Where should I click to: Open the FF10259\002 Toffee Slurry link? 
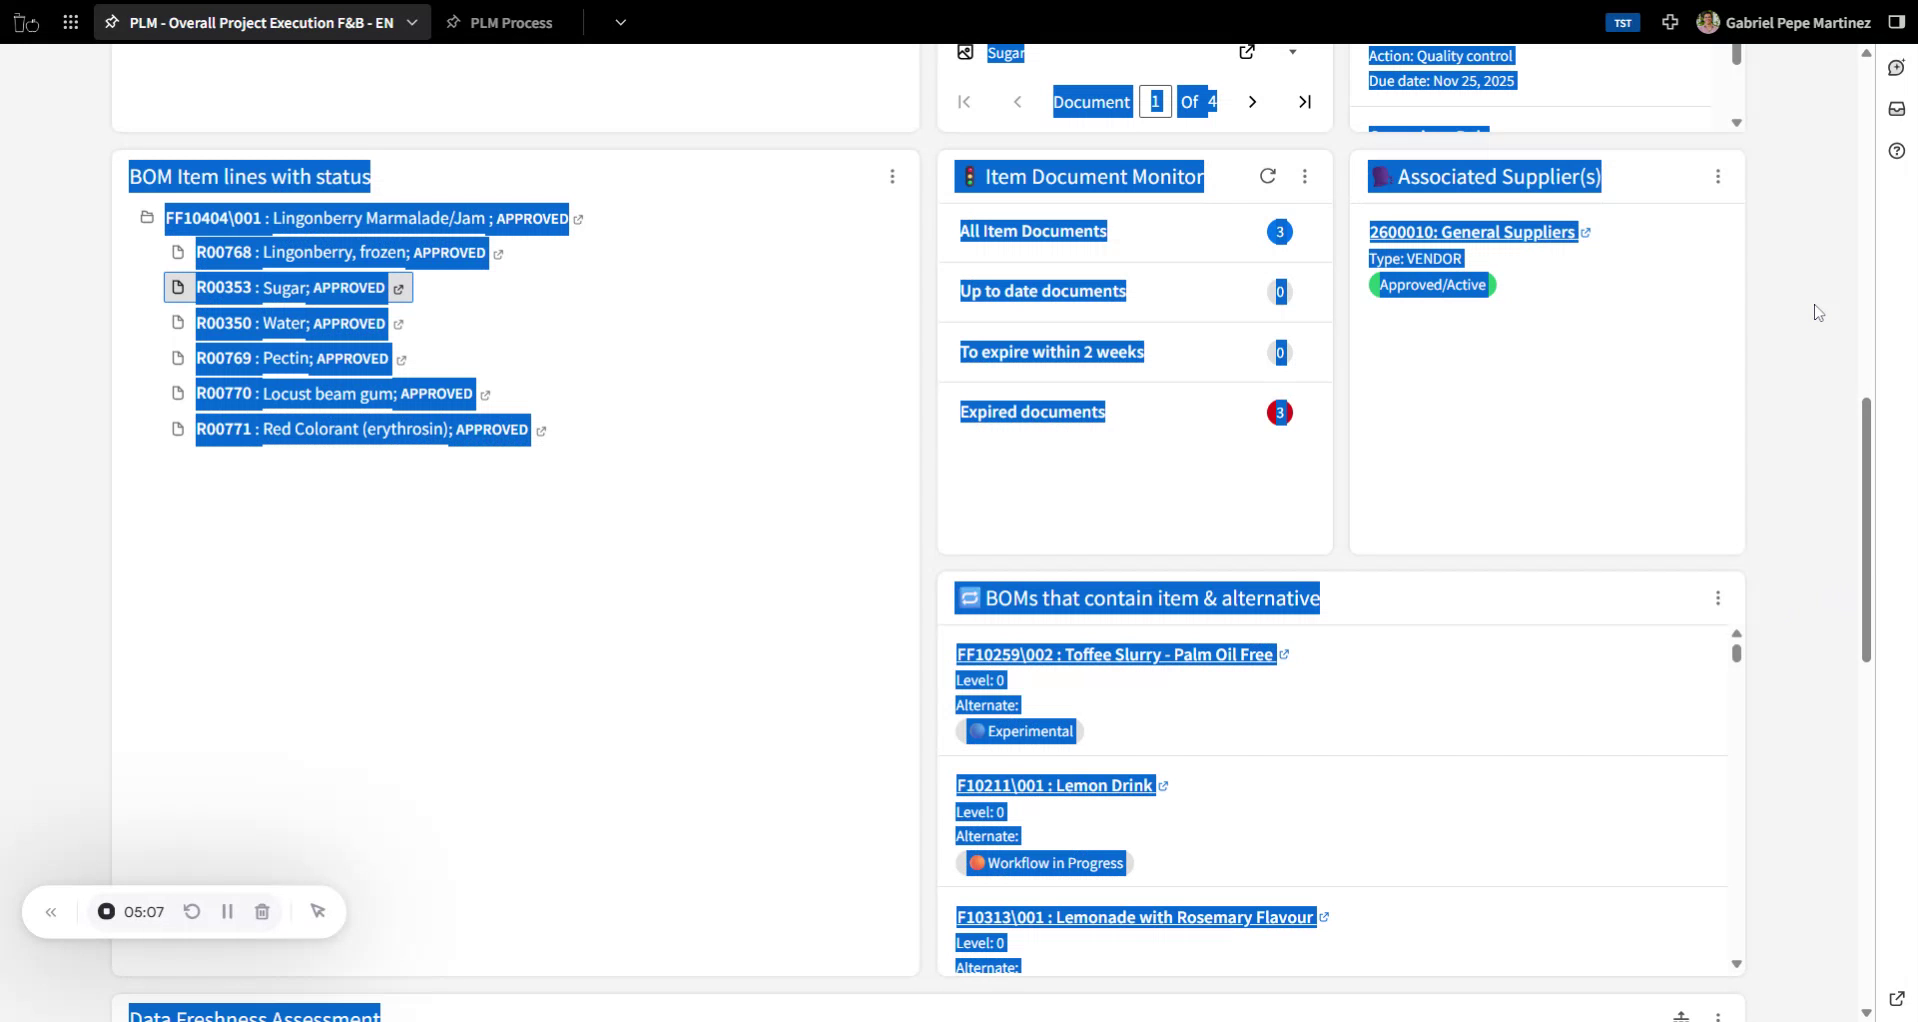click(1115, 654)
